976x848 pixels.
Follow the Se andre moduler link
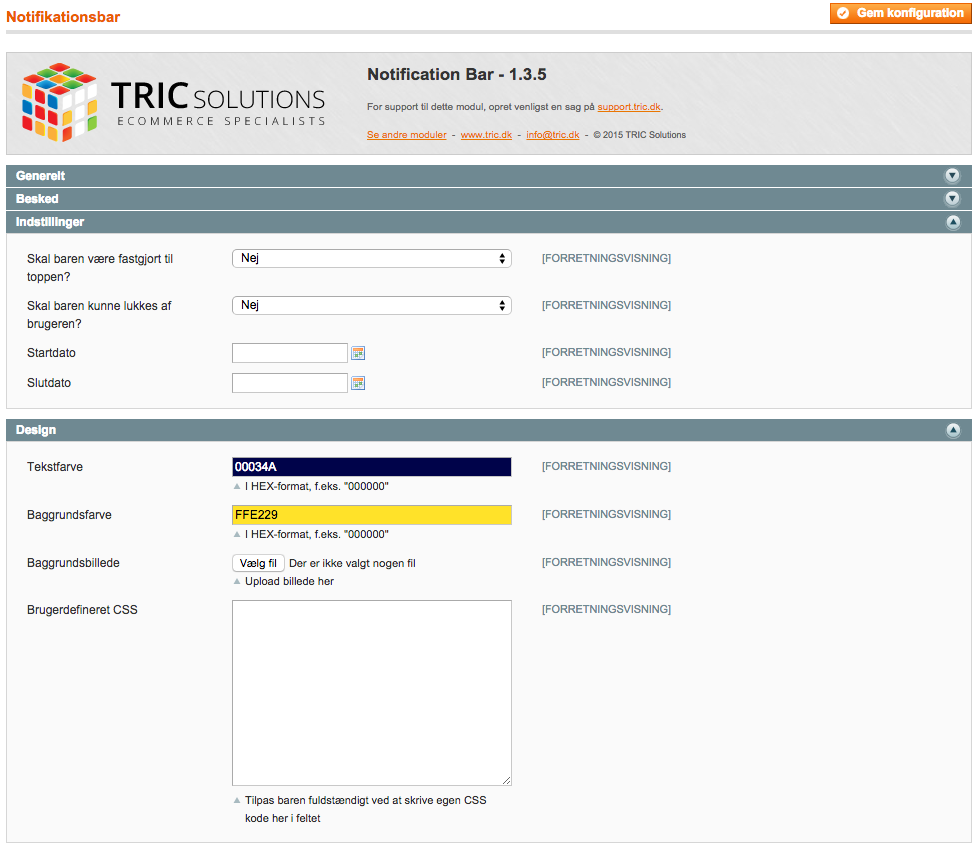(406, 135)
